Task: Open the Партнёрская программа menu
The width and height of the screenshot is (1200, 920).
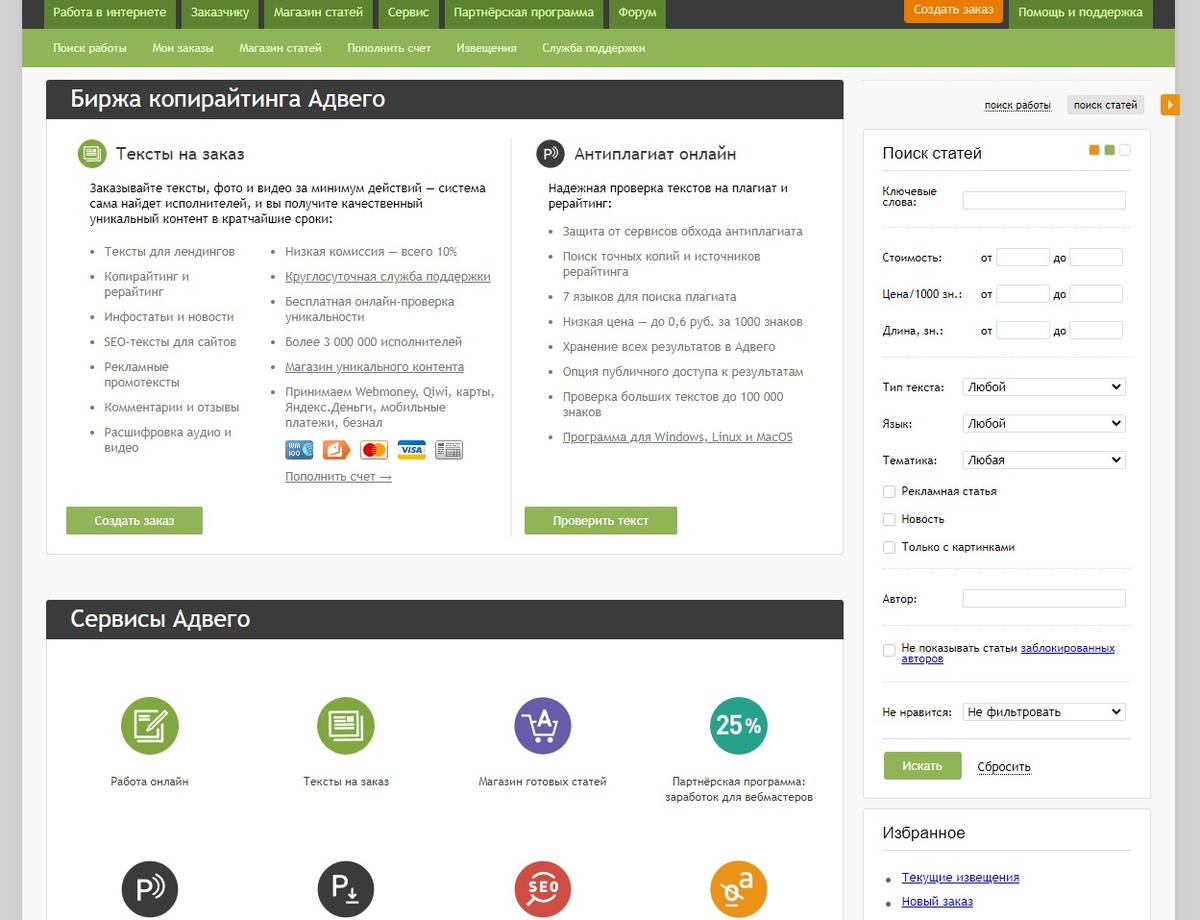Action: coord(524,13)
